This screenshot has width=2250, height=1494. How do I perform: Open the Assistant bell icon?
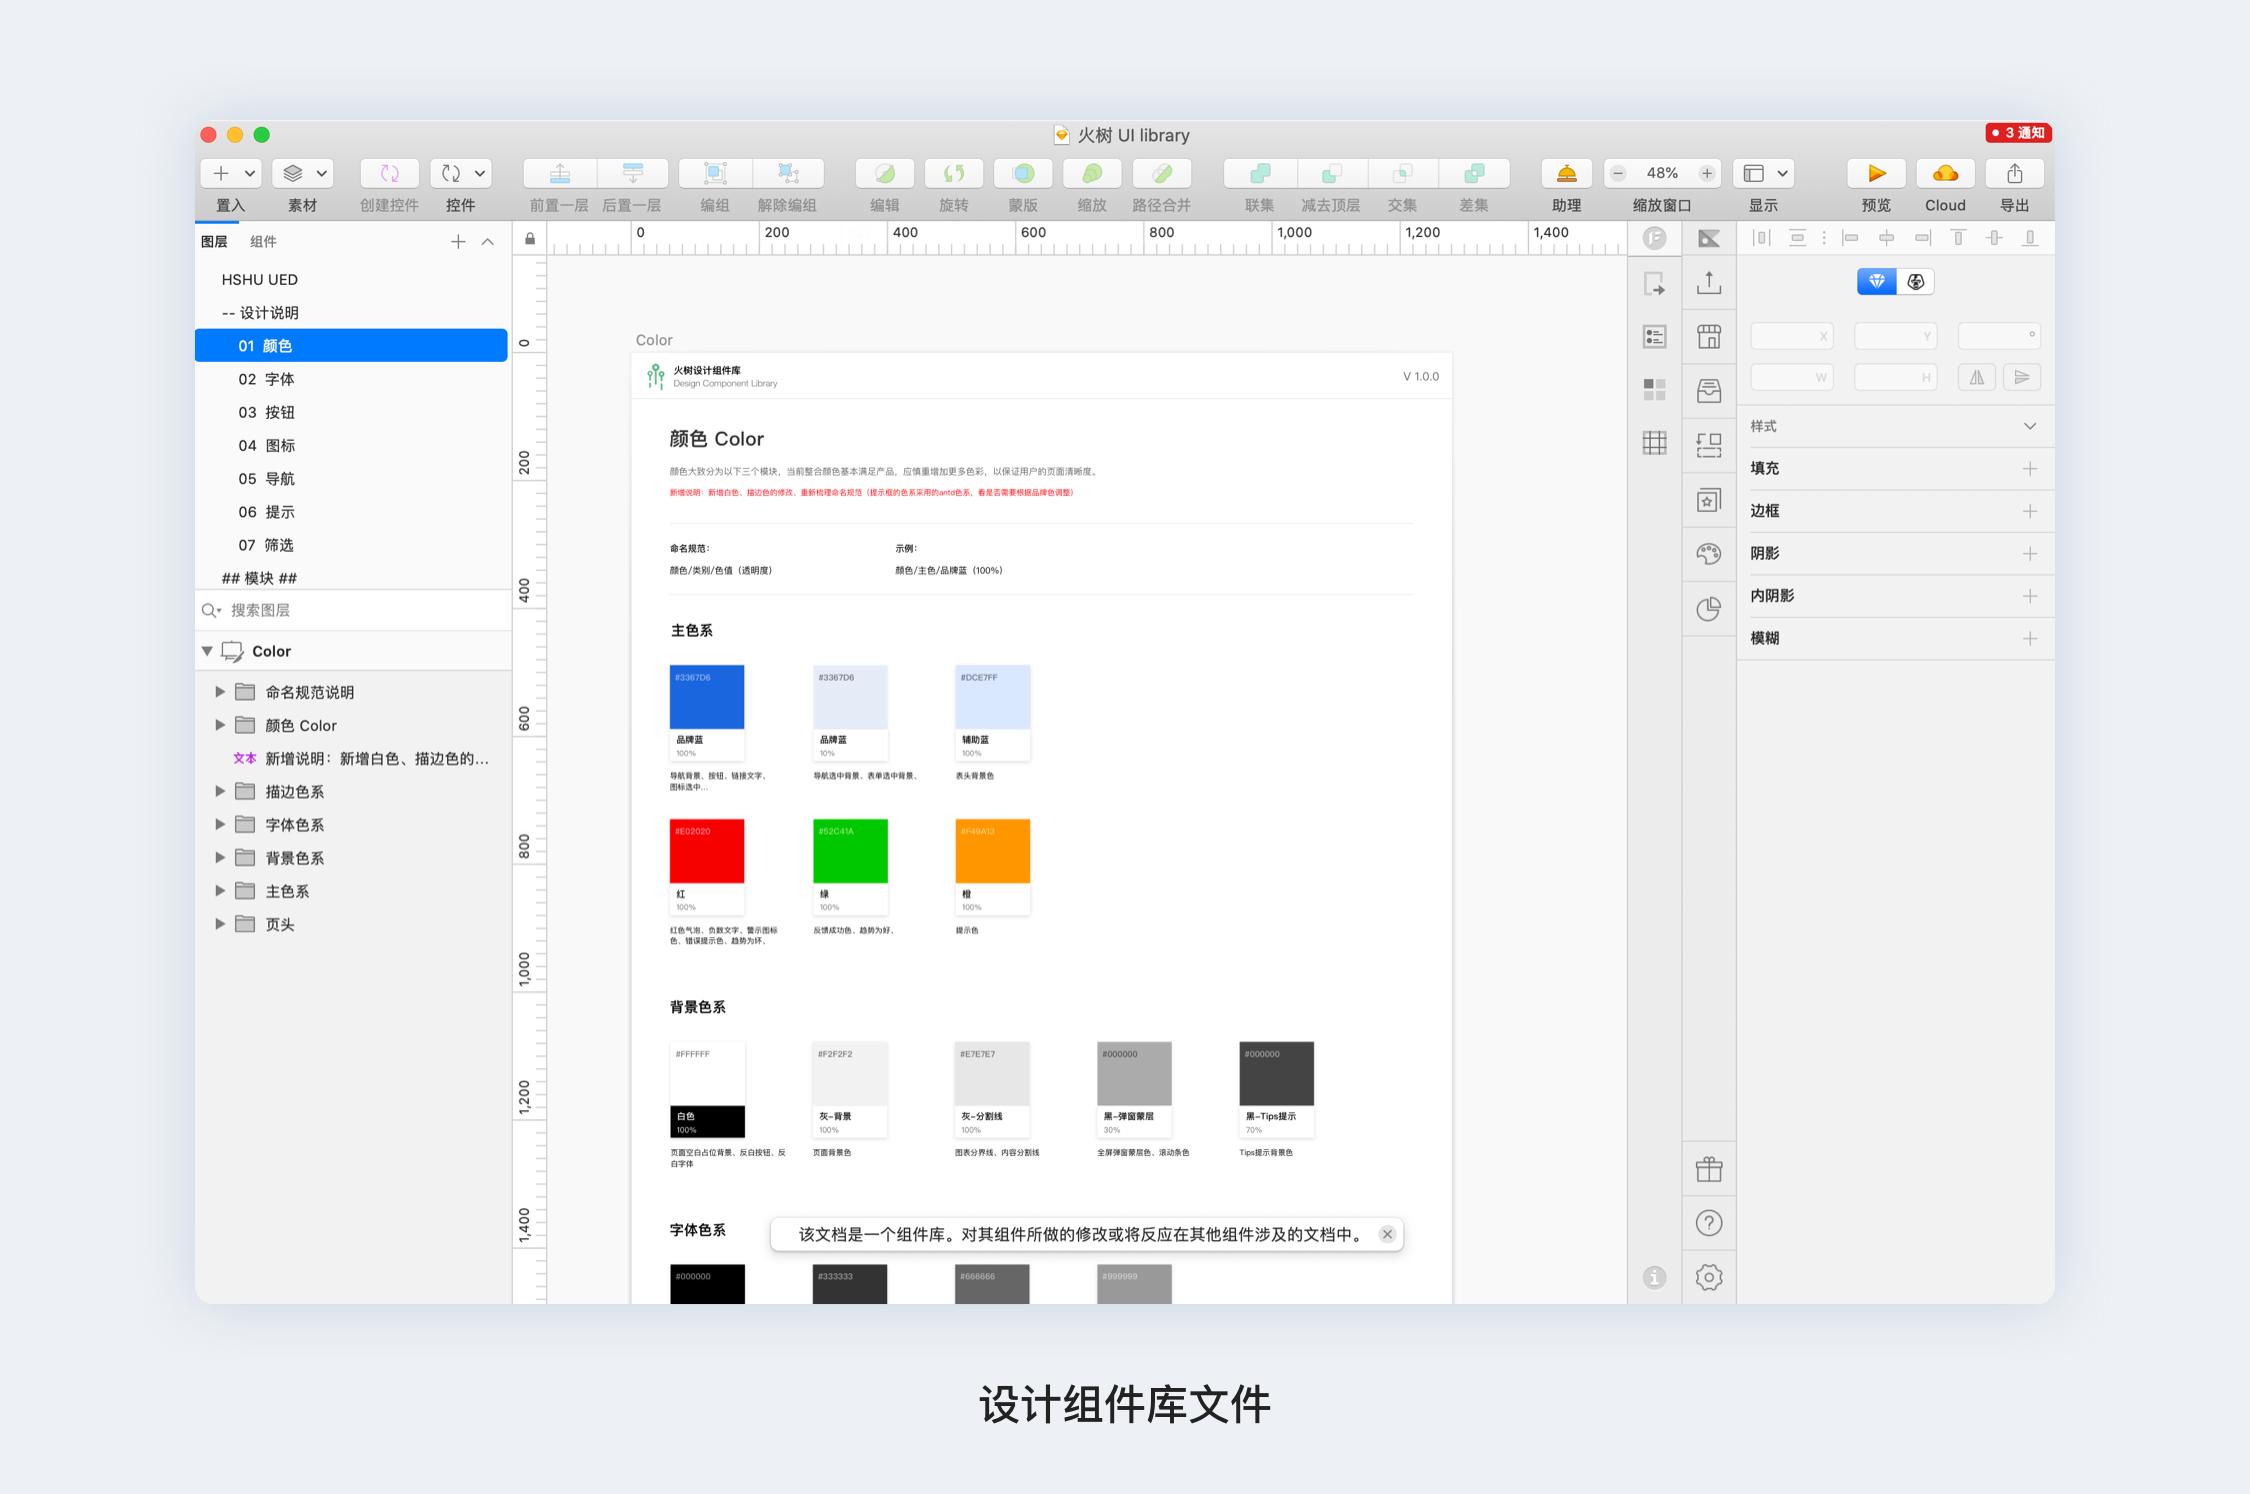pos(1566,174)
